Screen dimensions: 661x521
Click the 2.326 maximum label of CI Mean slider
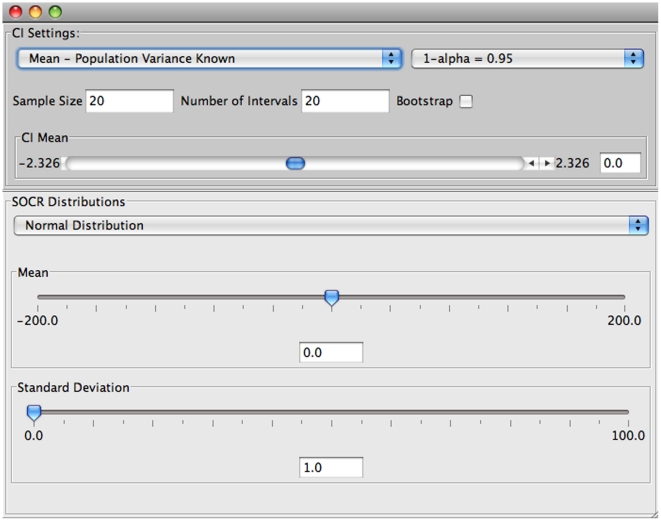tap(572, 163)
